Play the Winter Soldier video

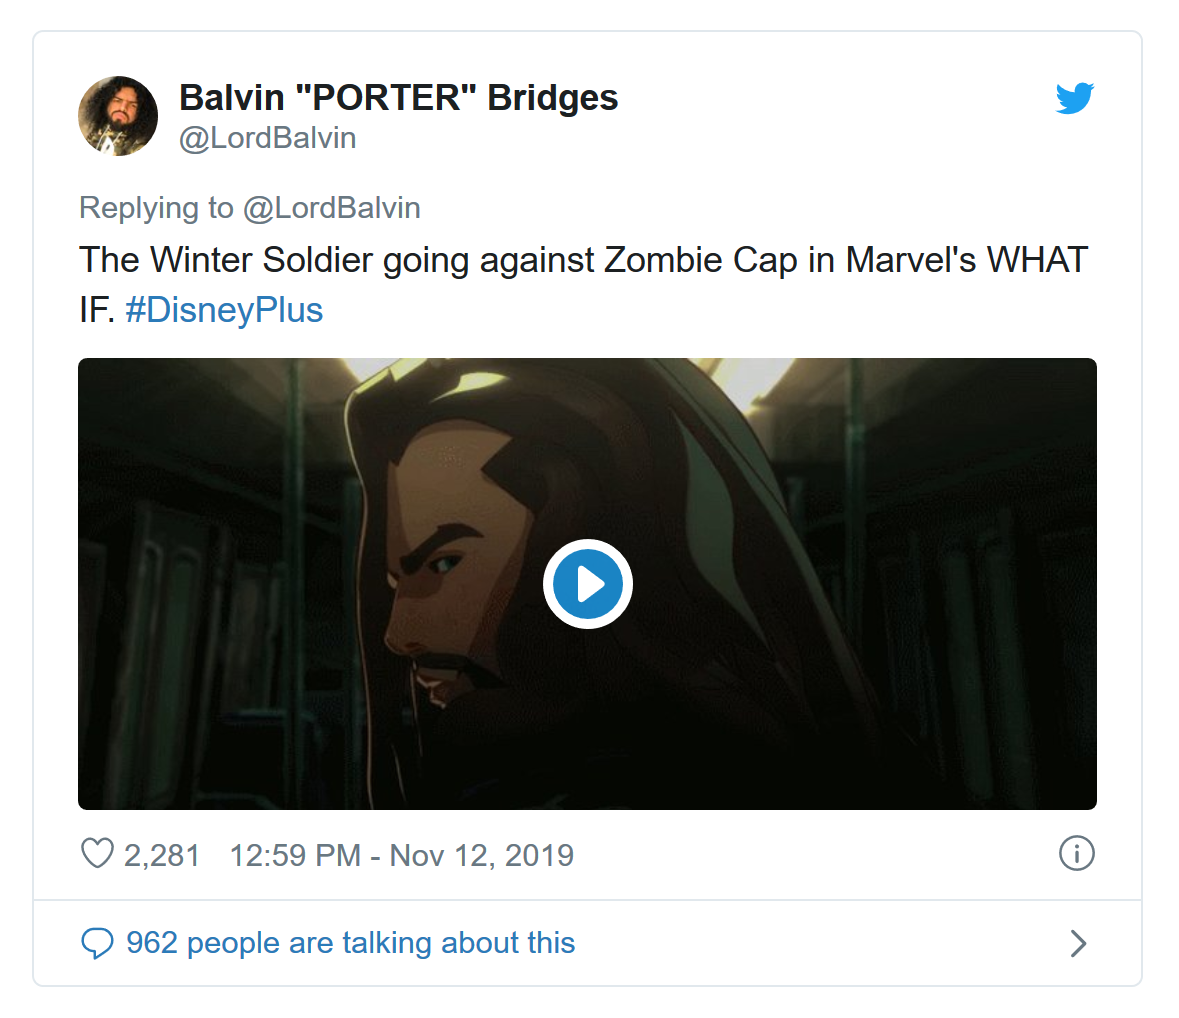pyautogui.click(x=588, y=584)
